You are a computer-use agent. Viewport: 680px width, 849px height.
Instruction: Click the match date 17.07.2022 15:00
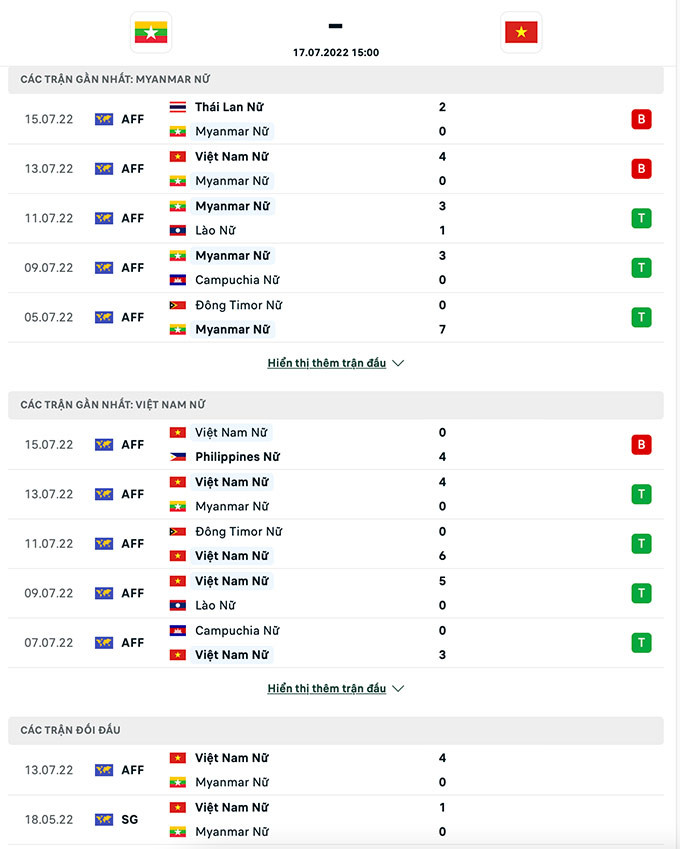click(336, 52)
